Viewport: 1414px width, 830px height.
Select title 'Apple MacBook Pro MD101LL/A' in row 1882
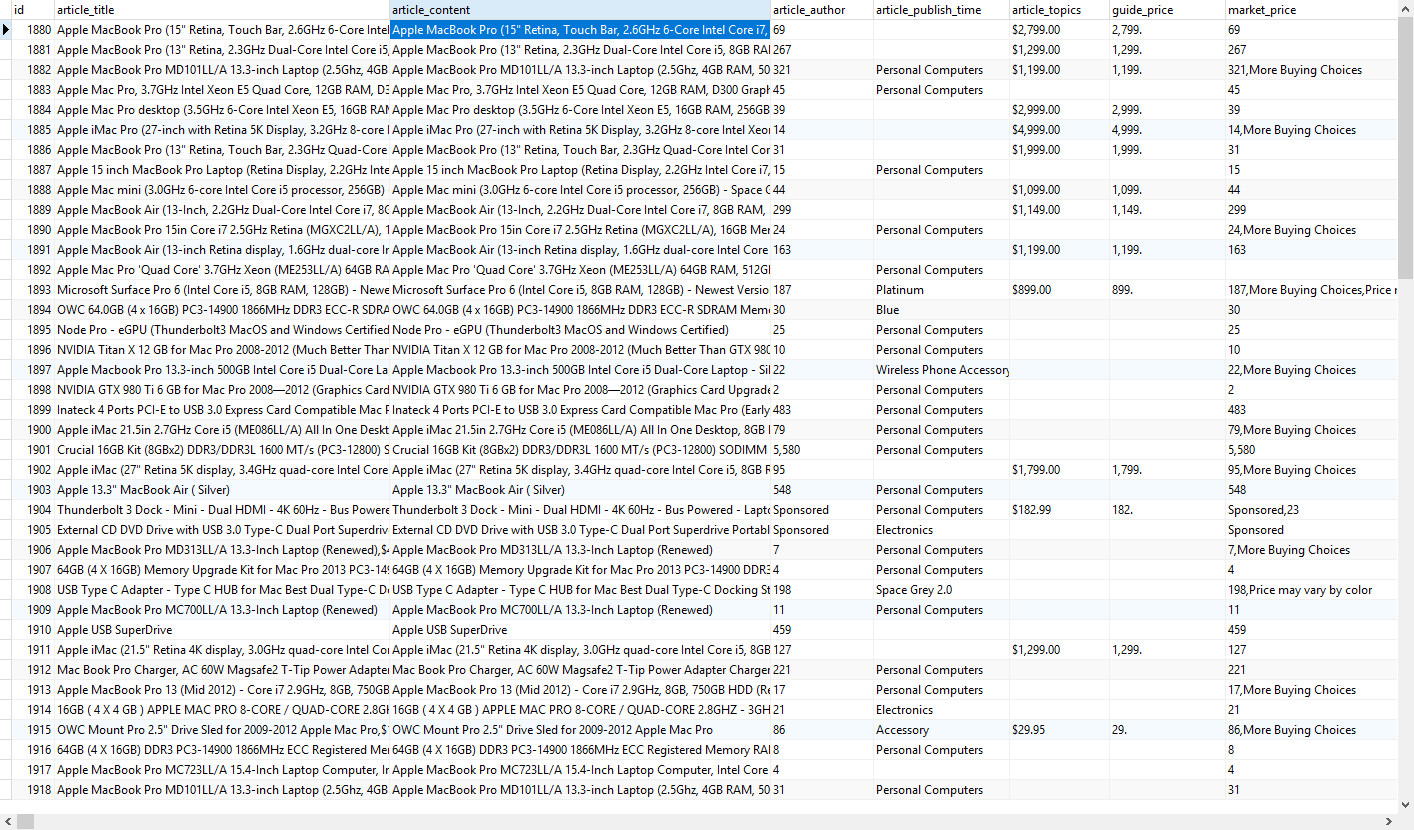(221, 70)
